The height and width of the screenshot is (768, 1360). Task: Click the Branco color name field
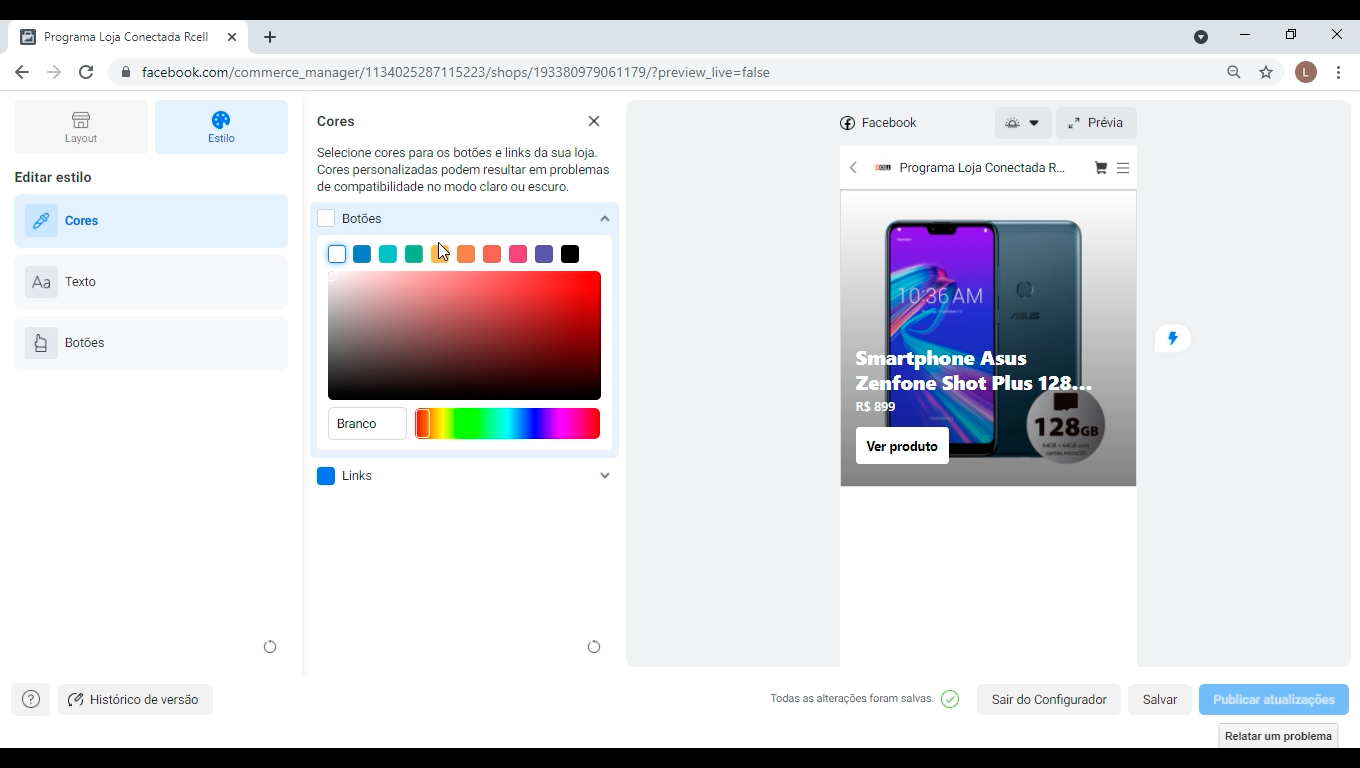367,424
